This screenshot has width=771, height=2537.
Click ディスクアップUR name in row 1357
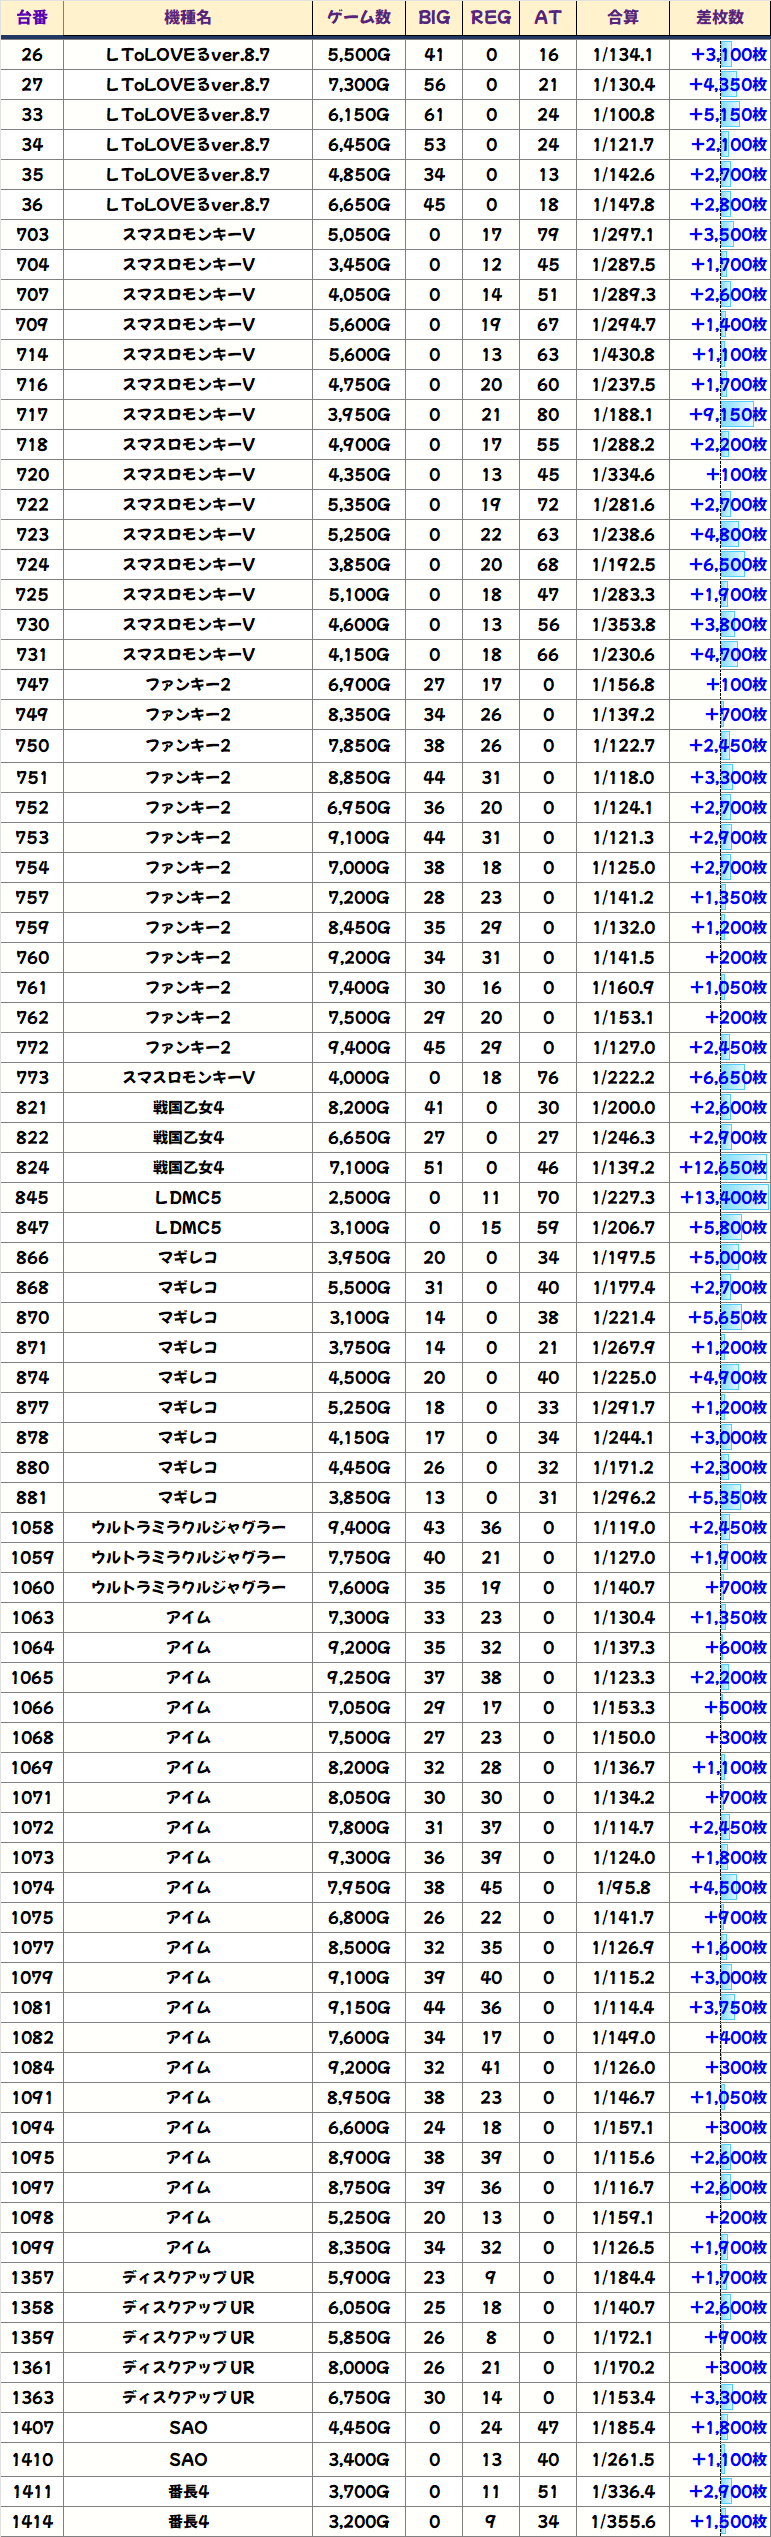[x=188, y=2278]
